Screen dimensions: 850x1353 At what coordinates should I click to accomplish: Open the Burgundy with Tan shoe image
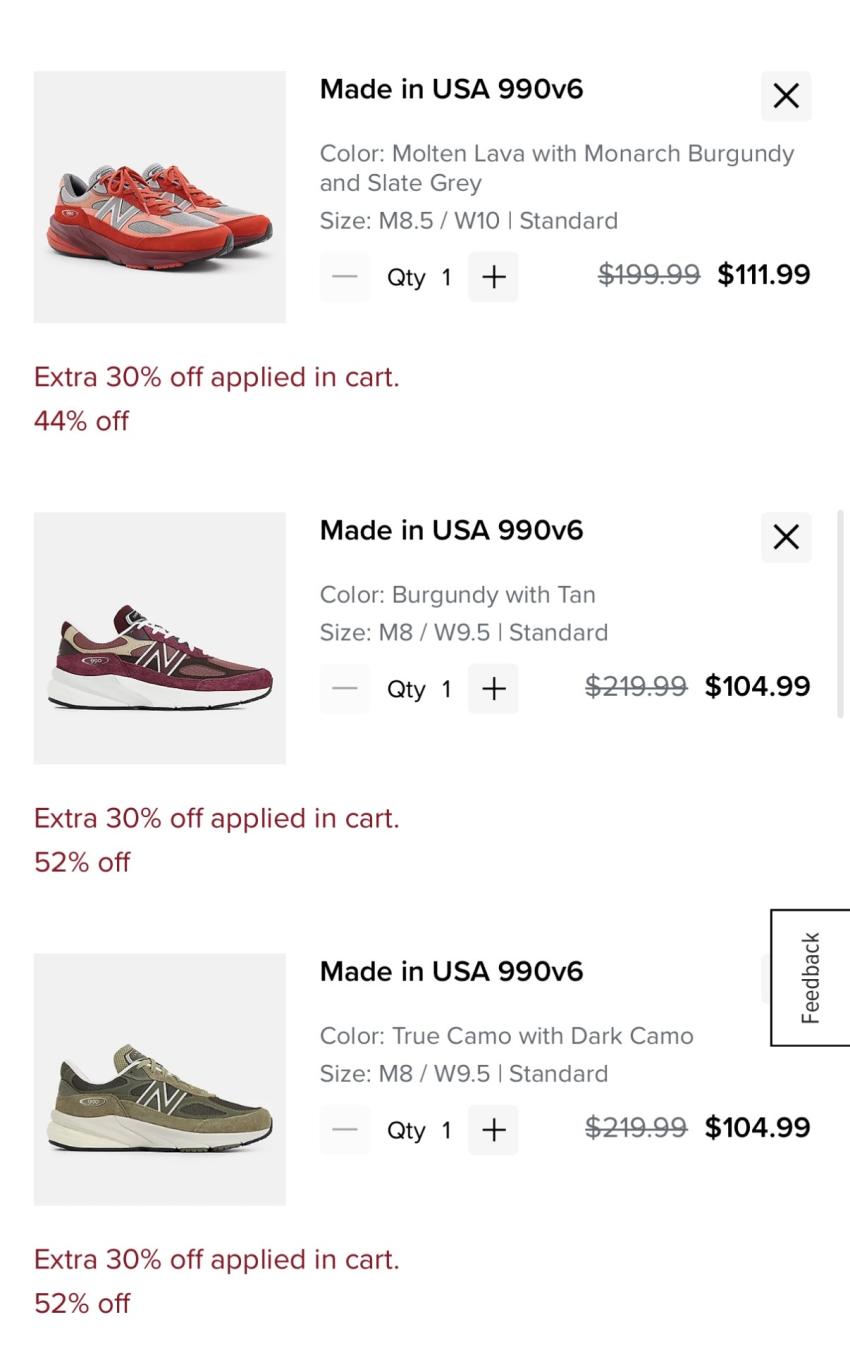point(160,638)
